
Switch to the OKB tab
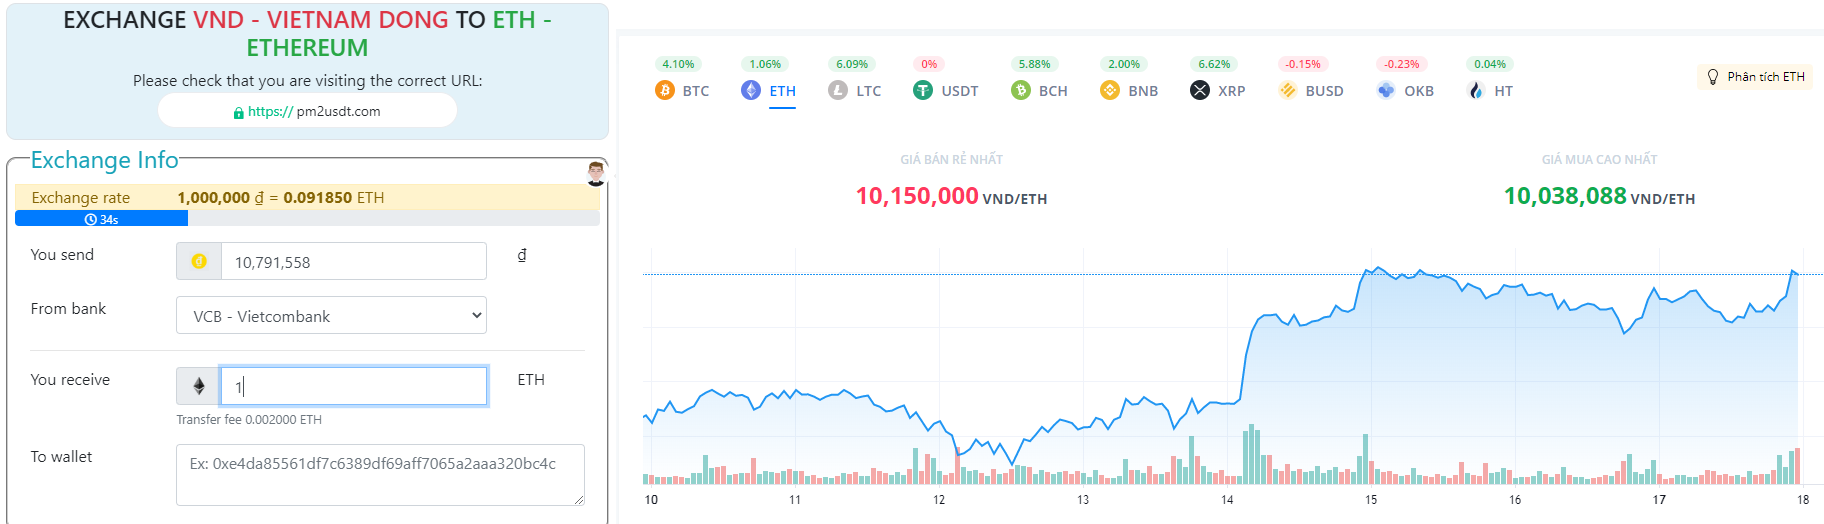coord(1406,91)
